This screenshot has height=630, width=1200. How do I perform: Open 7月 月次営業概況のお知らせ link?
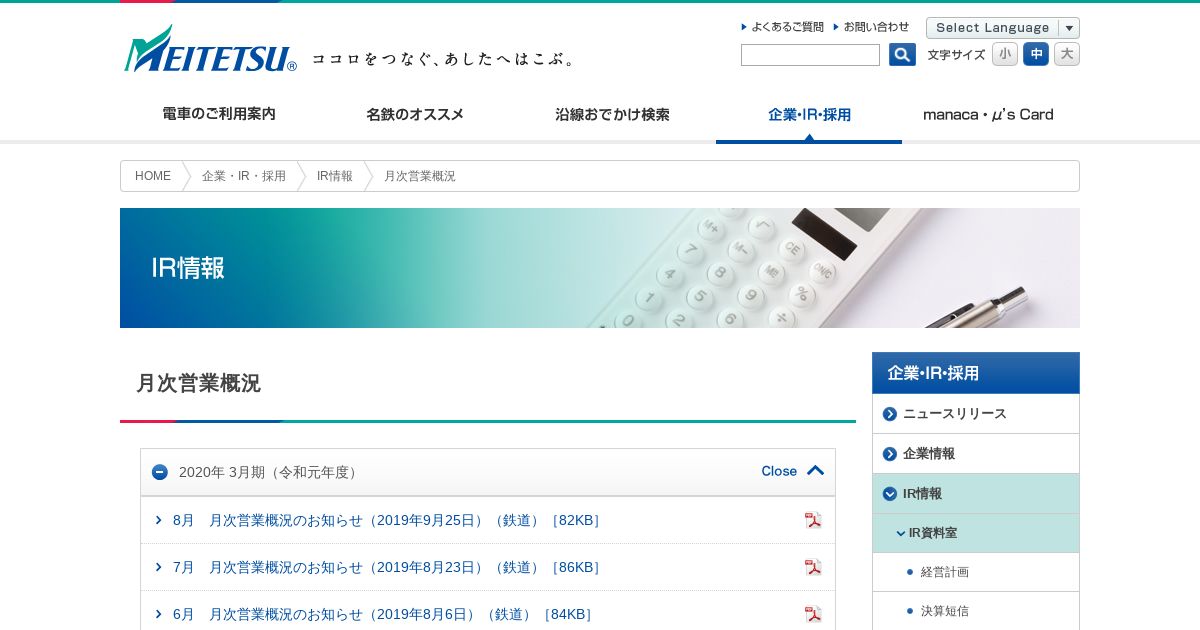point(386,567)
